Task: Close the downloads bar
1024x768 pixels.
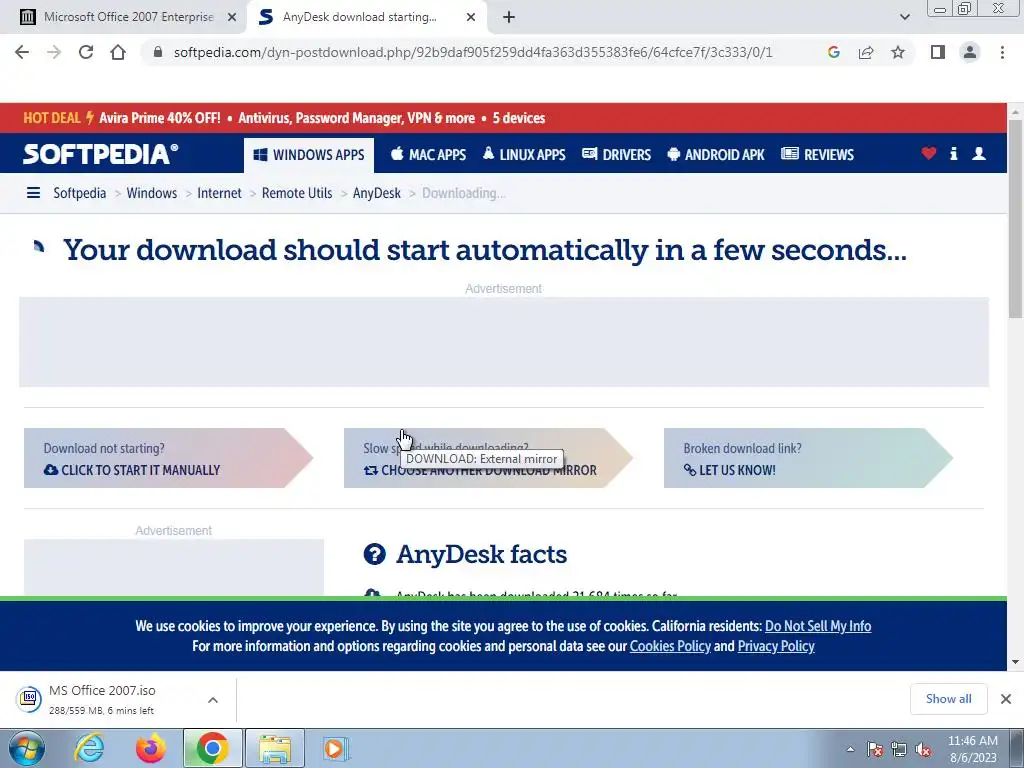Action: tap(1006, 699)
